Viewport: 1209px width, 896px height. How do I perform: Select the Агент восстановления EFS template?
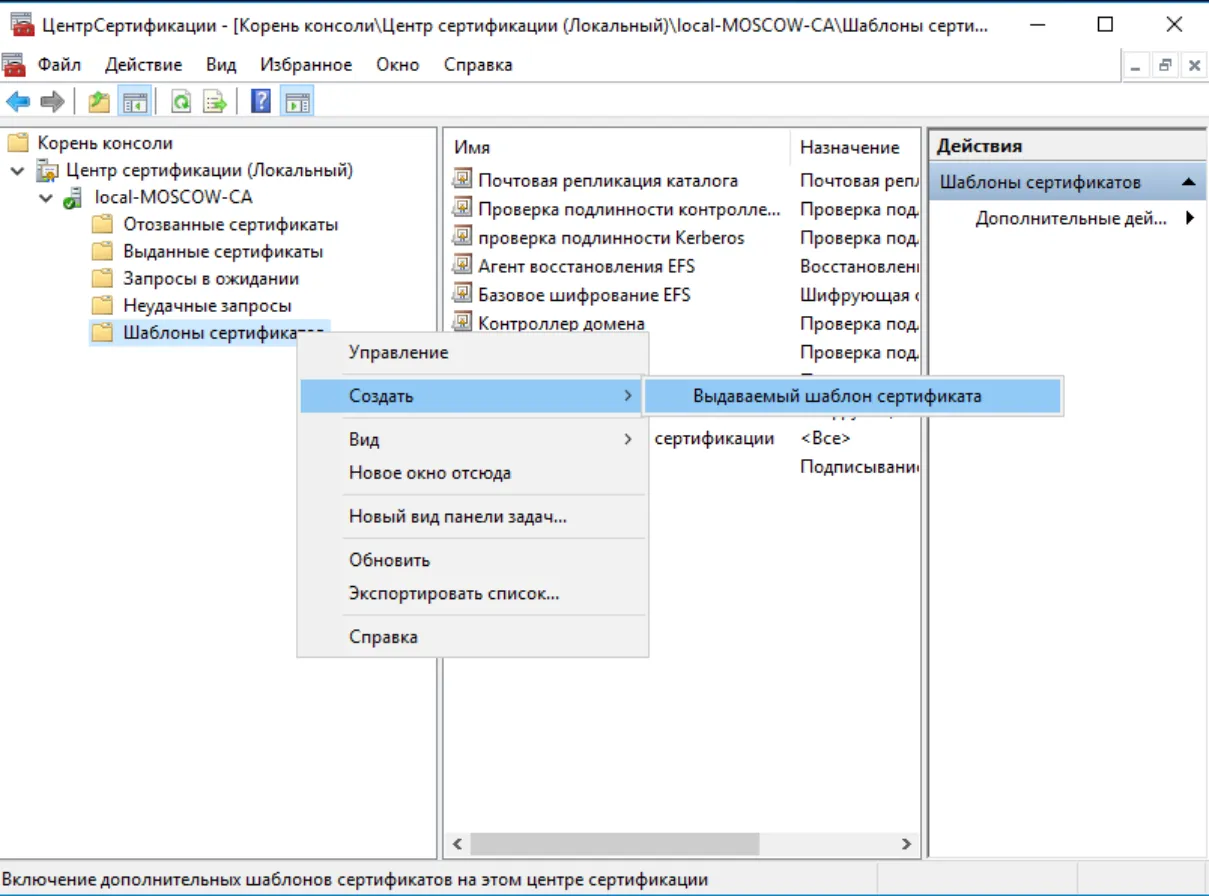pos(586,266)
